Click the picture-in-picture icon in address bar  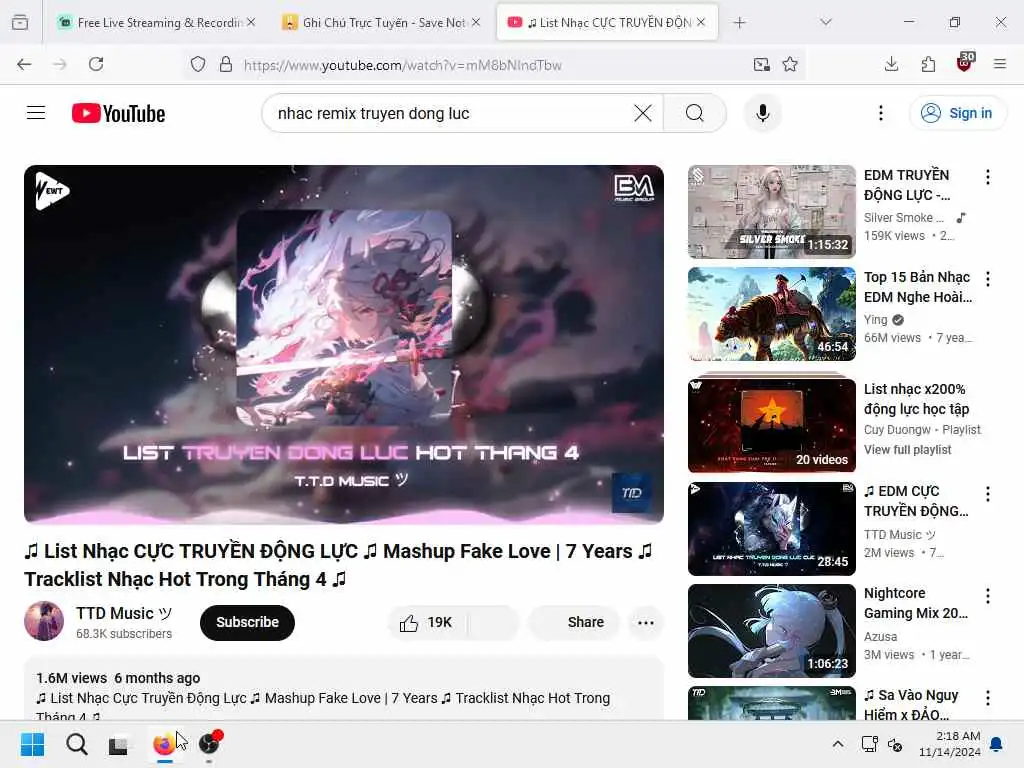761,64
